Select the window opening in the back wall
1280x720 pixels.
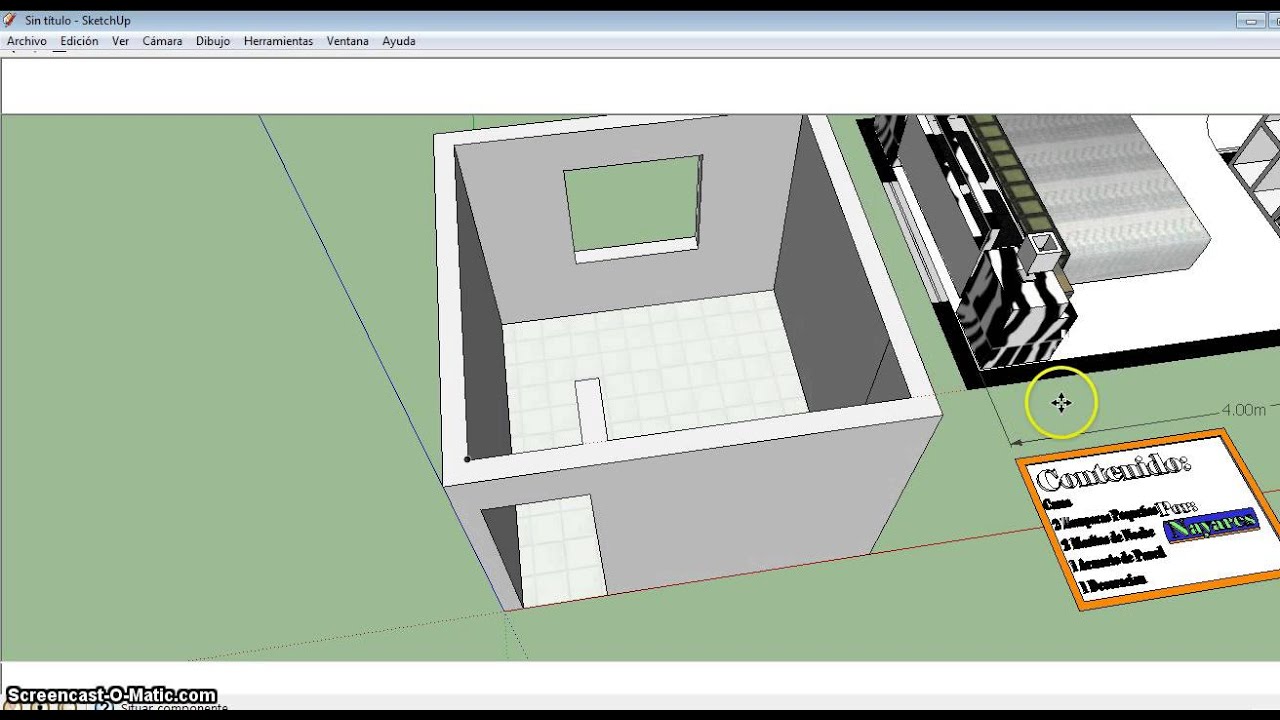click(x=635, y=208)
